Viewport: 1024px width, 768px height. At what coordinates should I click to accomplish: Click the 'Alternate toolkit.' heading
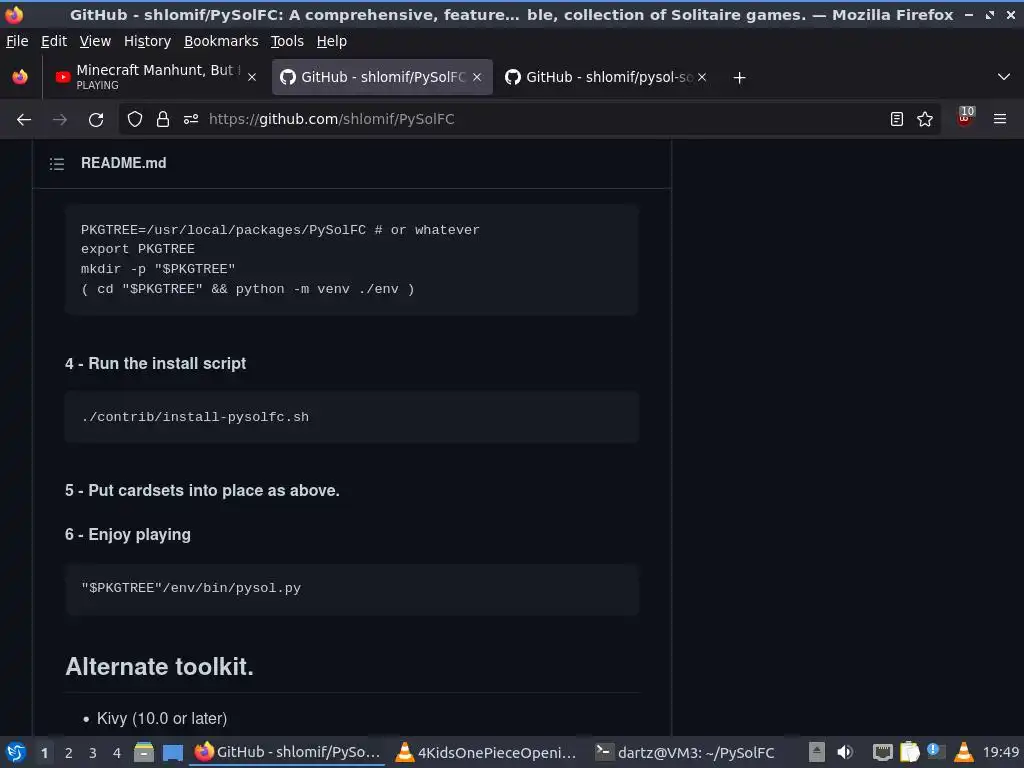coord(159,667)
